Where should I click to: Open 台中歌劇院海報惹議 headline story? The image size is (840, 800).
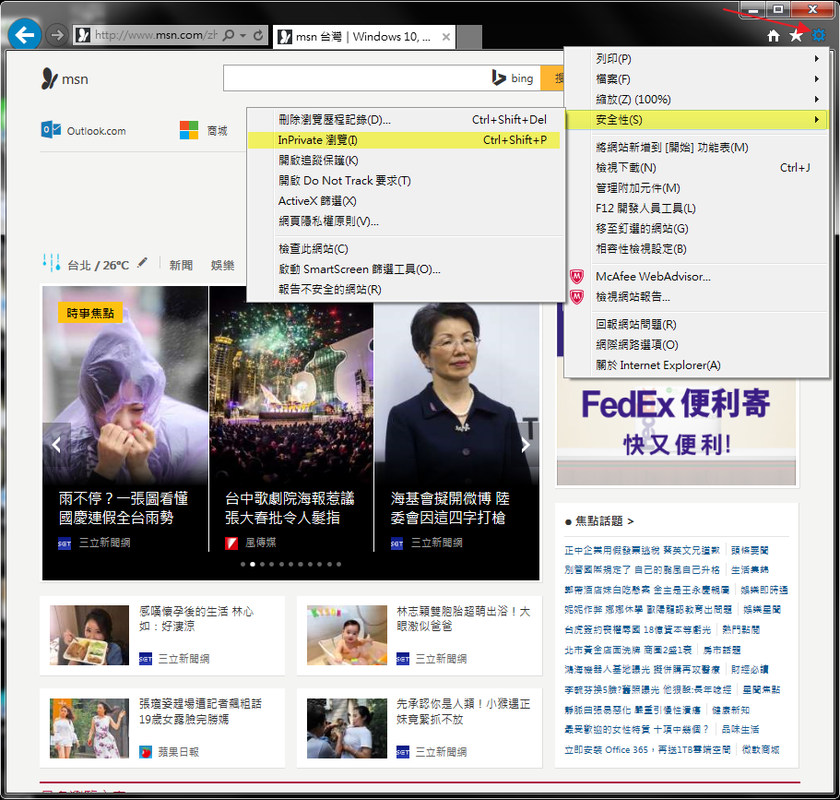(x=290, y=508)
